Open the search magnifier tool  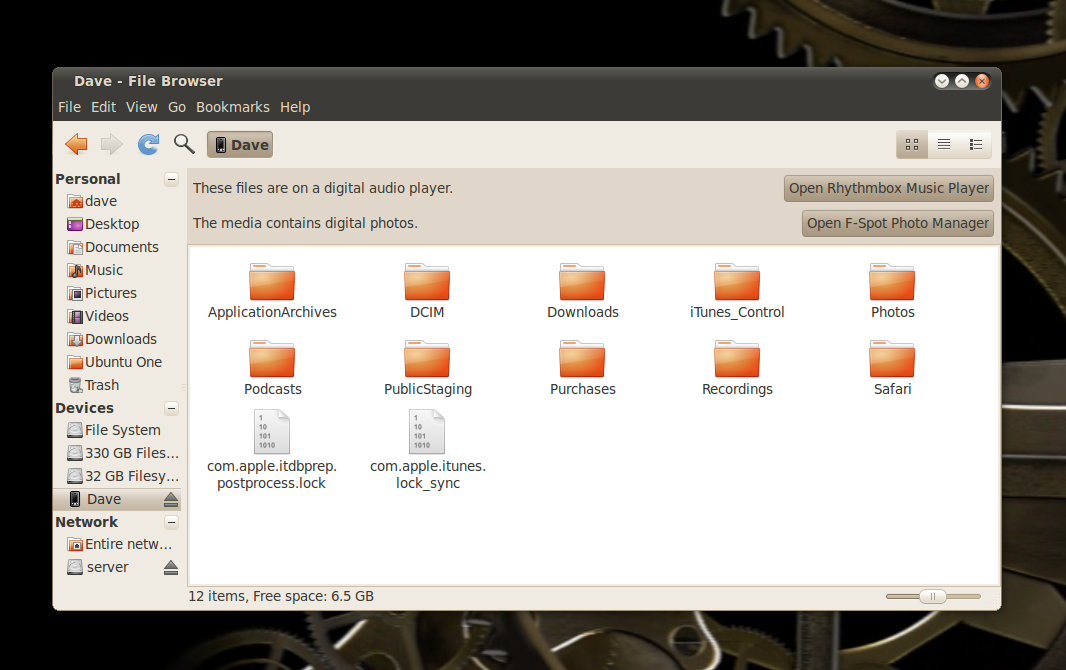184,144
